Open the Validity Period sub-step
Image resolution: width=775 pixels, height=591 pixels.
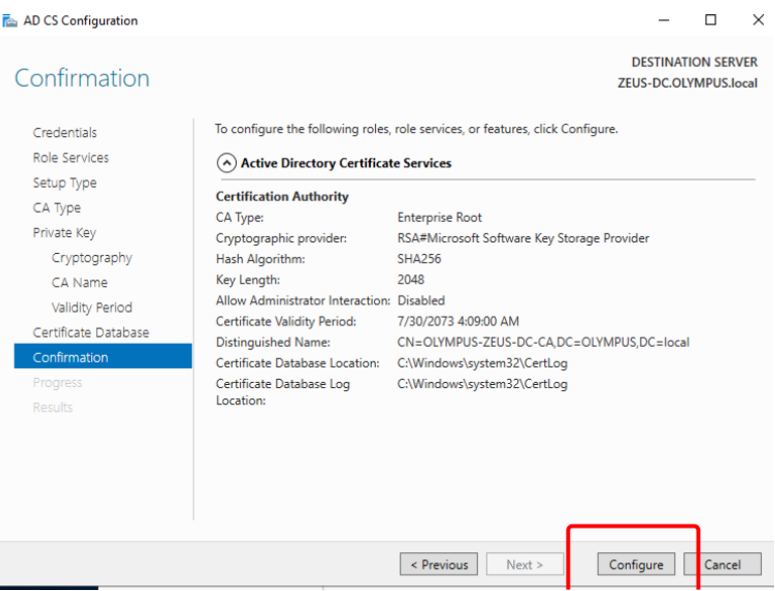pyautogui.click(x=92, y=308)
